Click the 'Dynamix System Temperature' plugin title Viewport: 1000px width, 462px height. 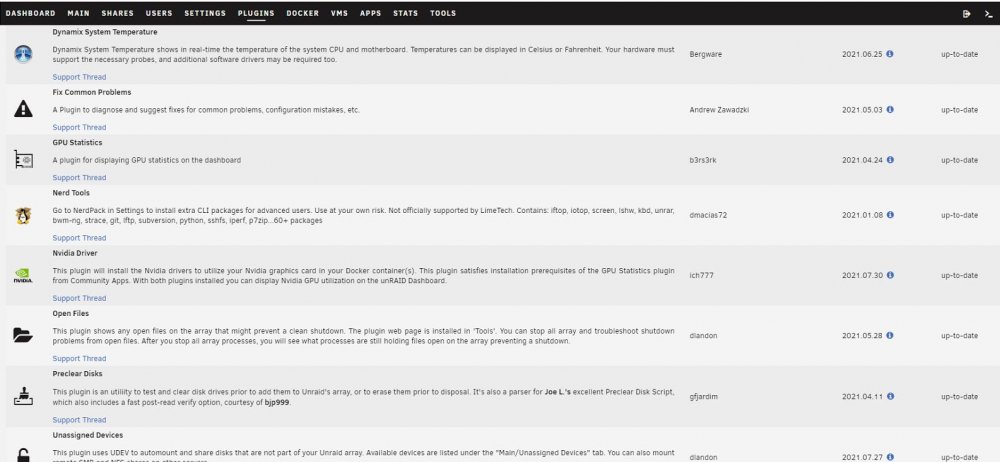pyautogui.click(x=105, y=32)
